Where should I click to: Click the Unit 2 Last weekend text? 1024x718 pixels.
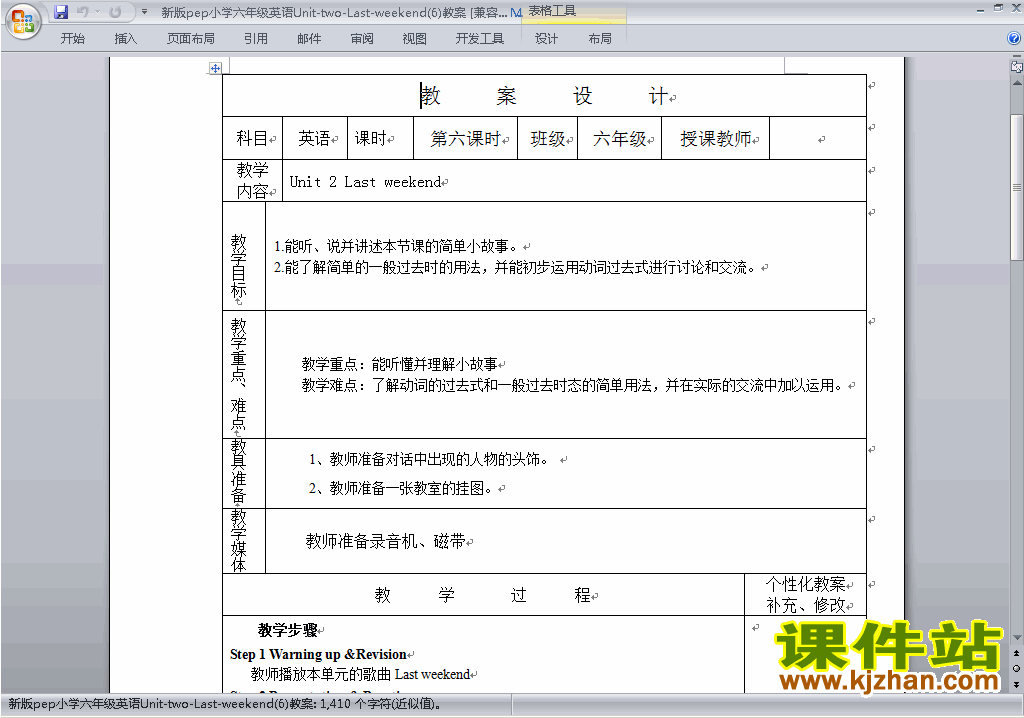click(365, 182)
